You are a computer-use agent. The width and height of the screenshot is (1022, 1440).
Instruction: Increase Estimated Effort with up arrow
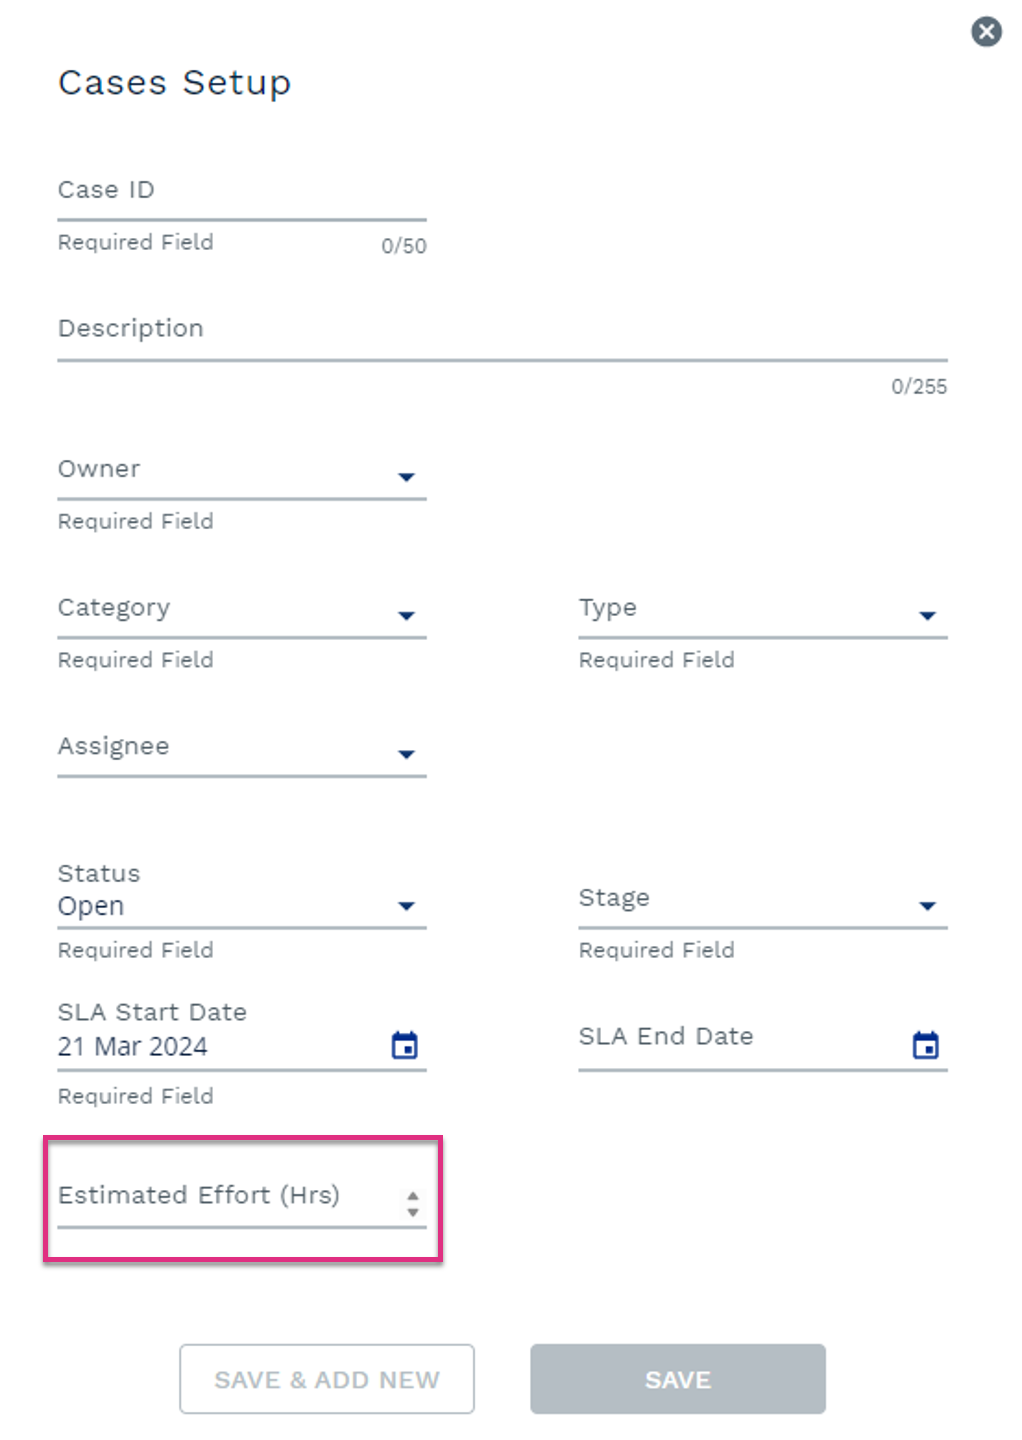click(x=413, y=1196)
